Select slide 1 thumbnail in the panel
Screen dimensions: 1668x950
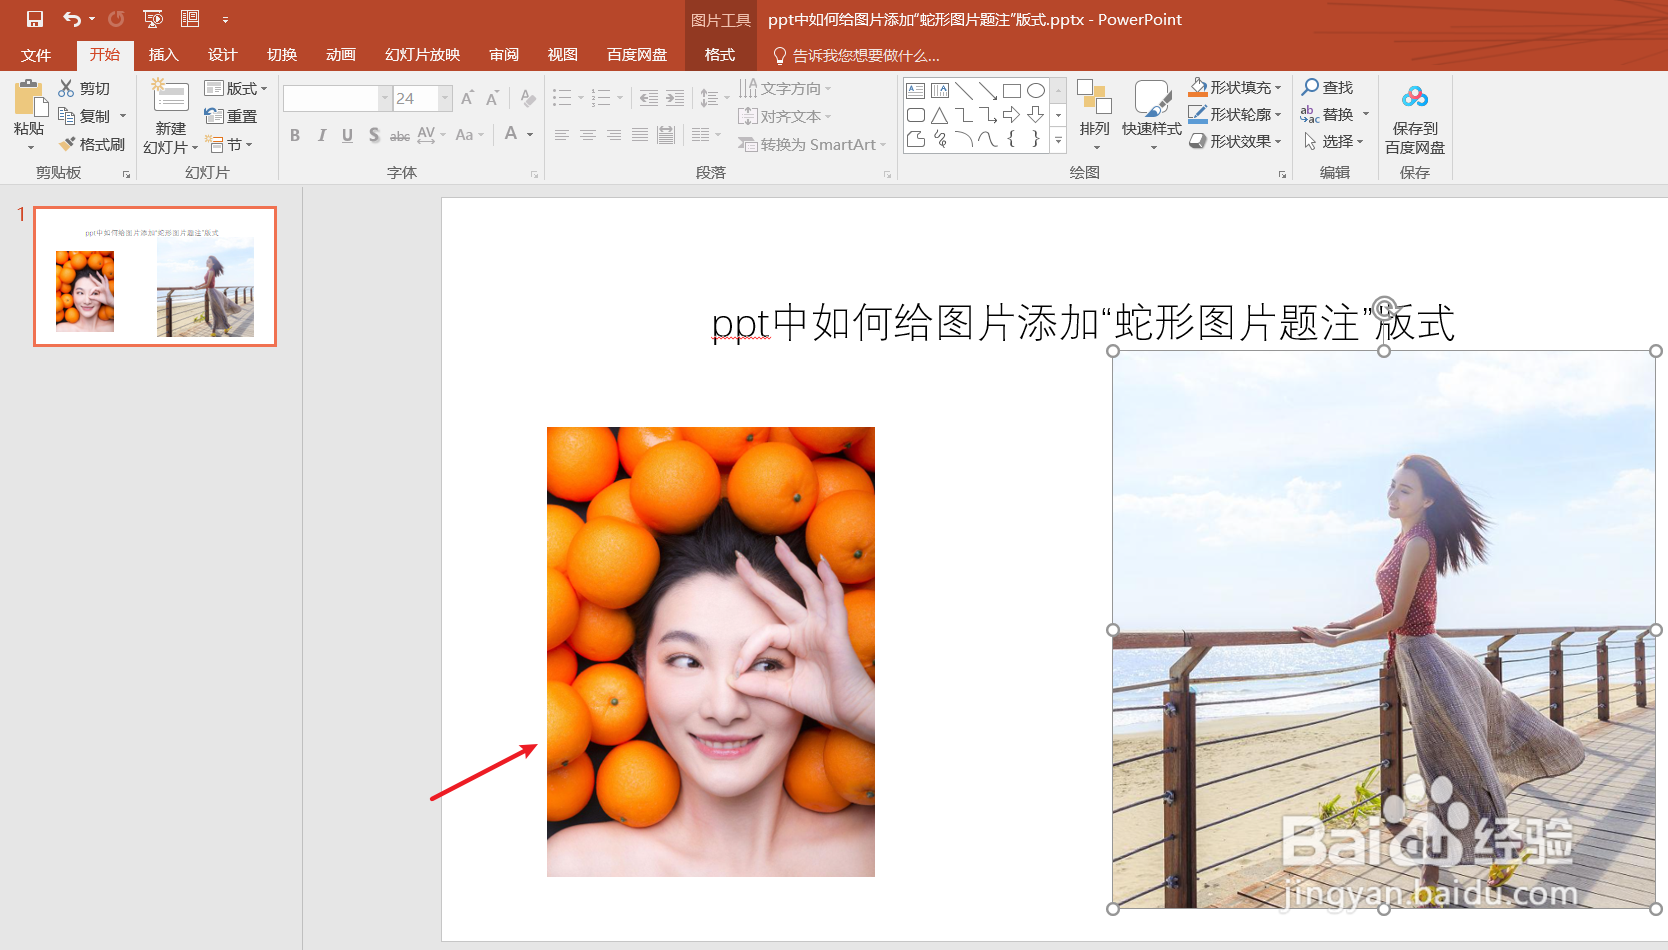[154, 275]
